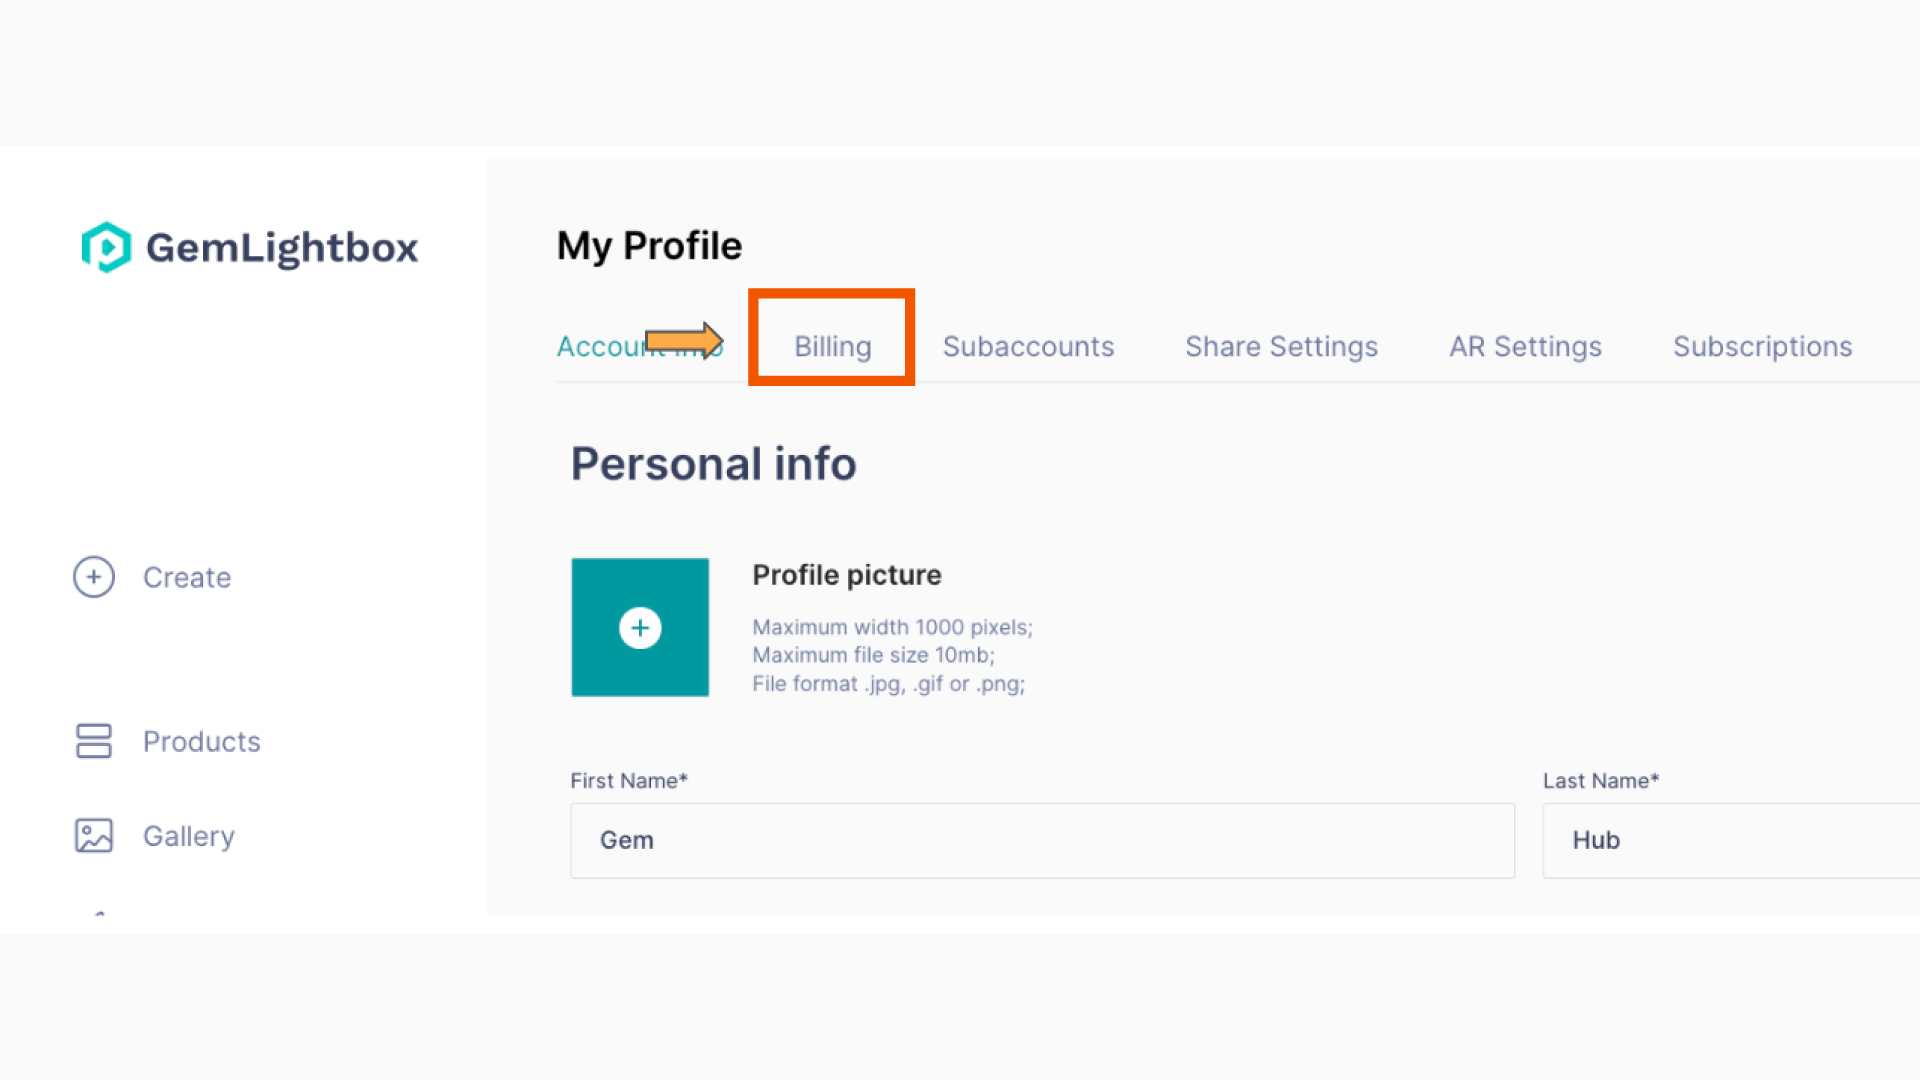1920x1080 pixels.
Task: Click the GemLightbox wordmark text
Action: click(284, 247)
